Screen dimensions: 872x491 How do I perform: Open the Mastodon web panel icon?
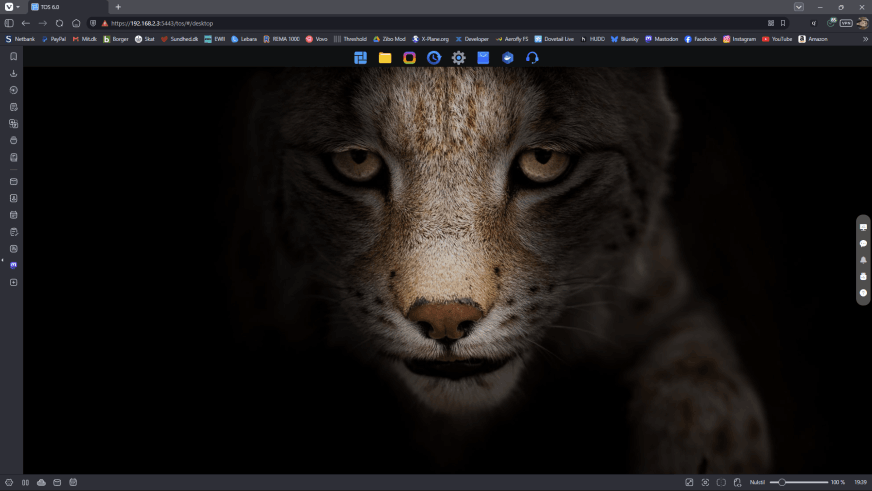click(13, 265)
